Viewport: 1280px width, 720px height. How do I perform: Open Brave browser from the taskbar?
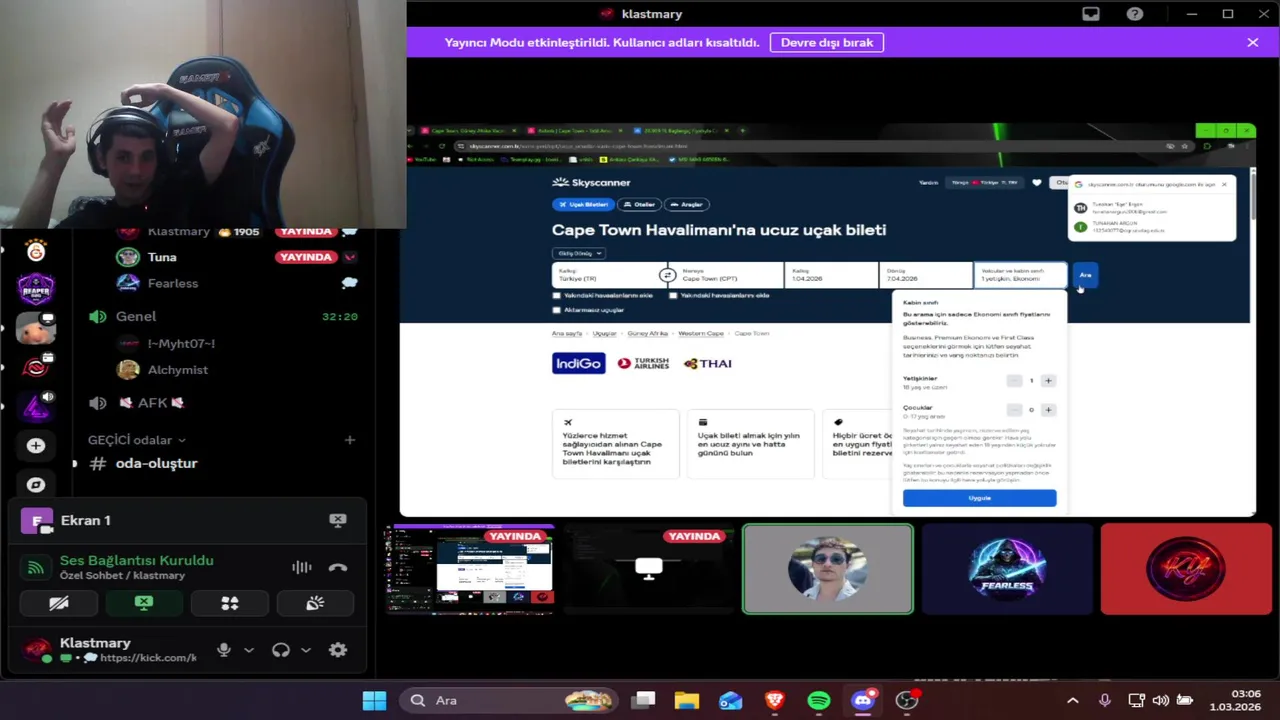[x=775, y=700]
